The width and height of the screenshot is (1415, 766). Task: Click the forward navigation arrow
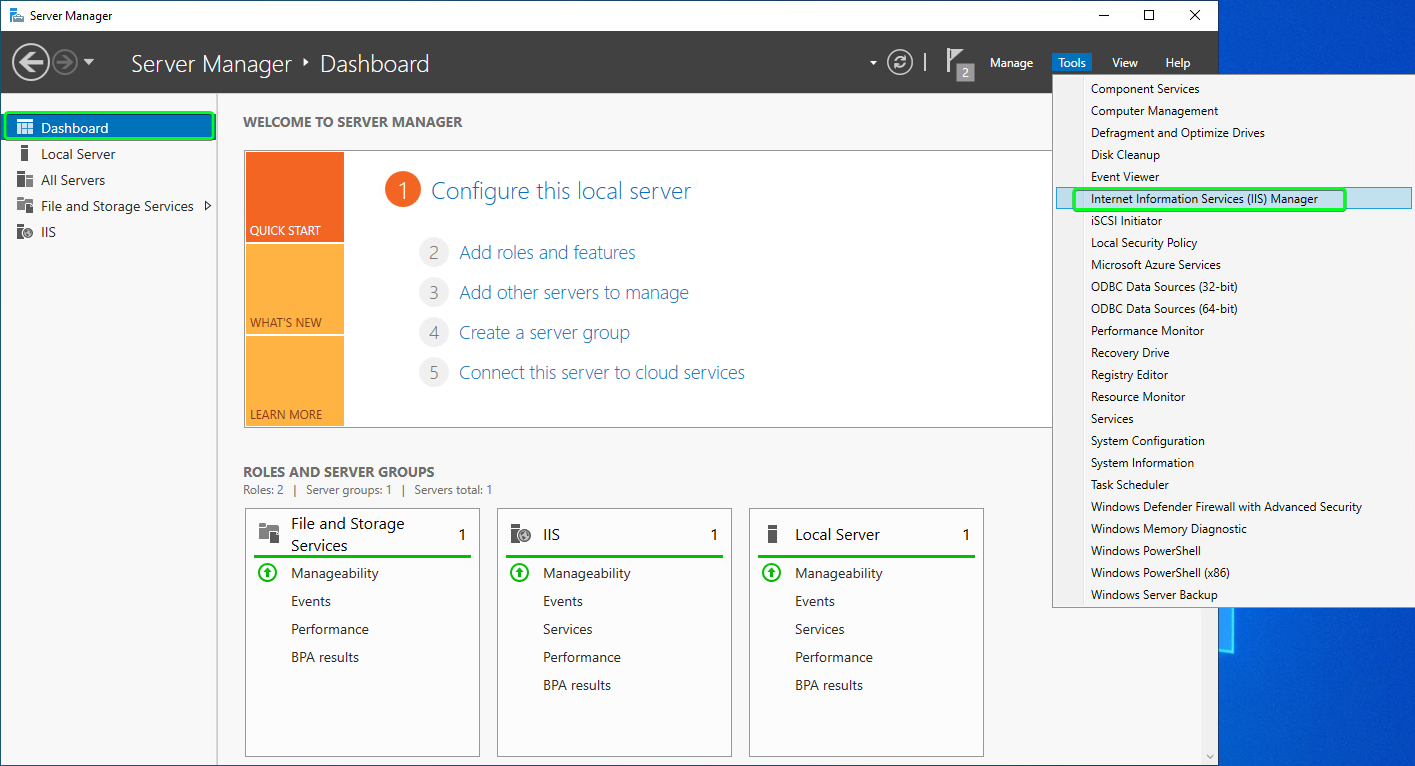pyautogui.click(x=65, y=63)
